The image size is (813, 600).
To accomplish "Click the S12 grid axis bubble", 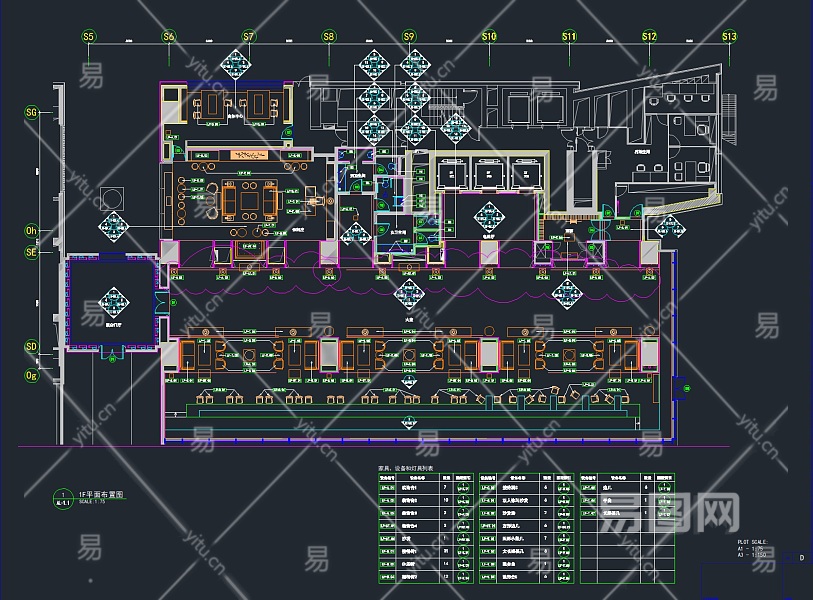I will [x=649, y=37].
